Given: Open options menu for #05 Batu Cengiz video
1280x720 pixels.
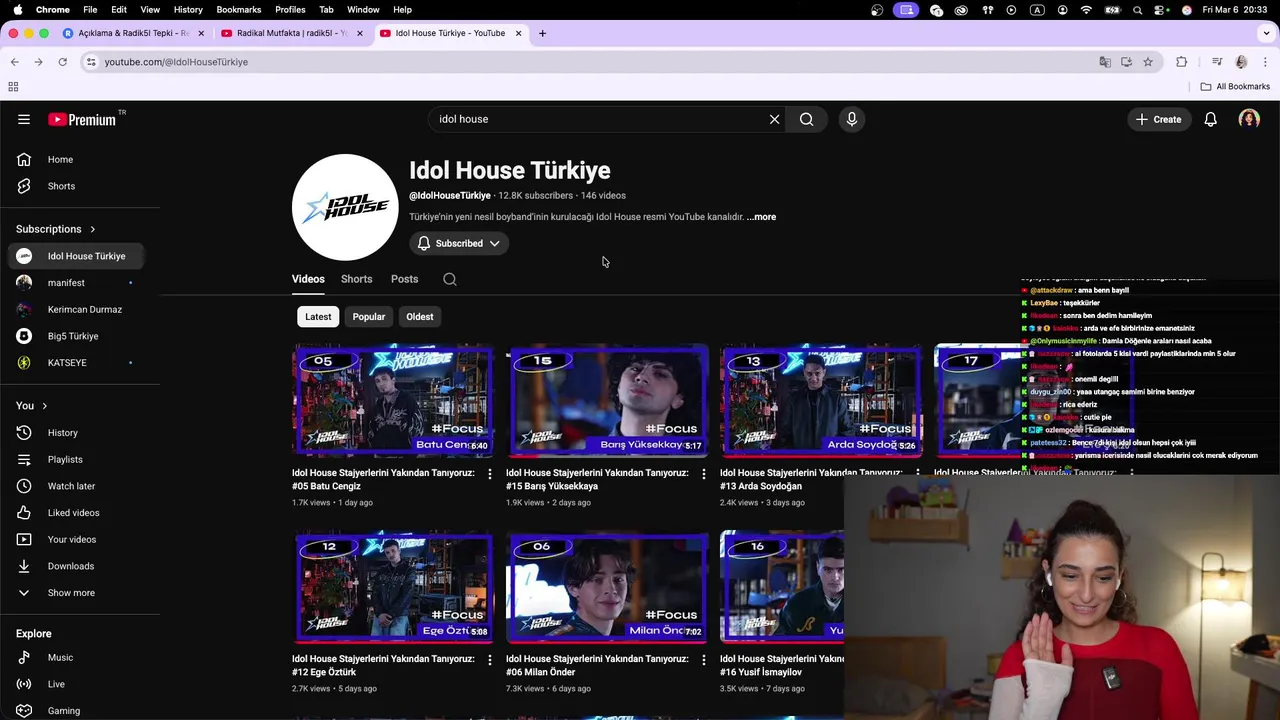Looking at the screenshot, I should 489,474.
